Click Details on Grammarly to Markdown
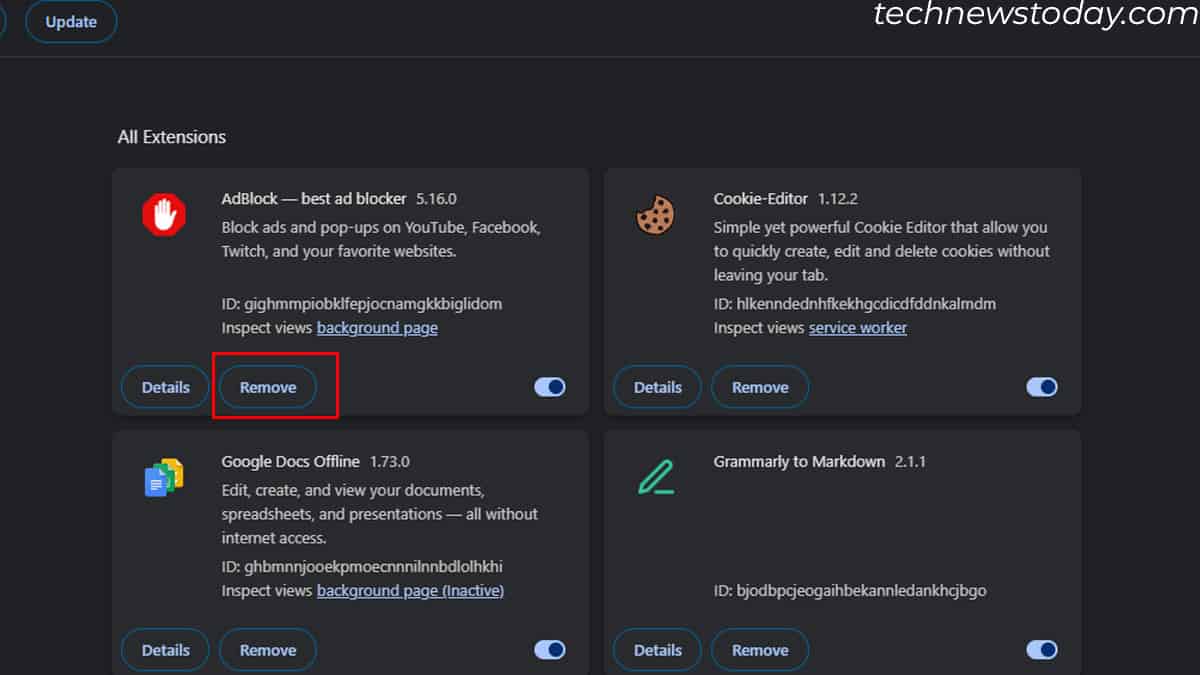The width and height of the screenshot is (1200, 675). pos(656,649)
